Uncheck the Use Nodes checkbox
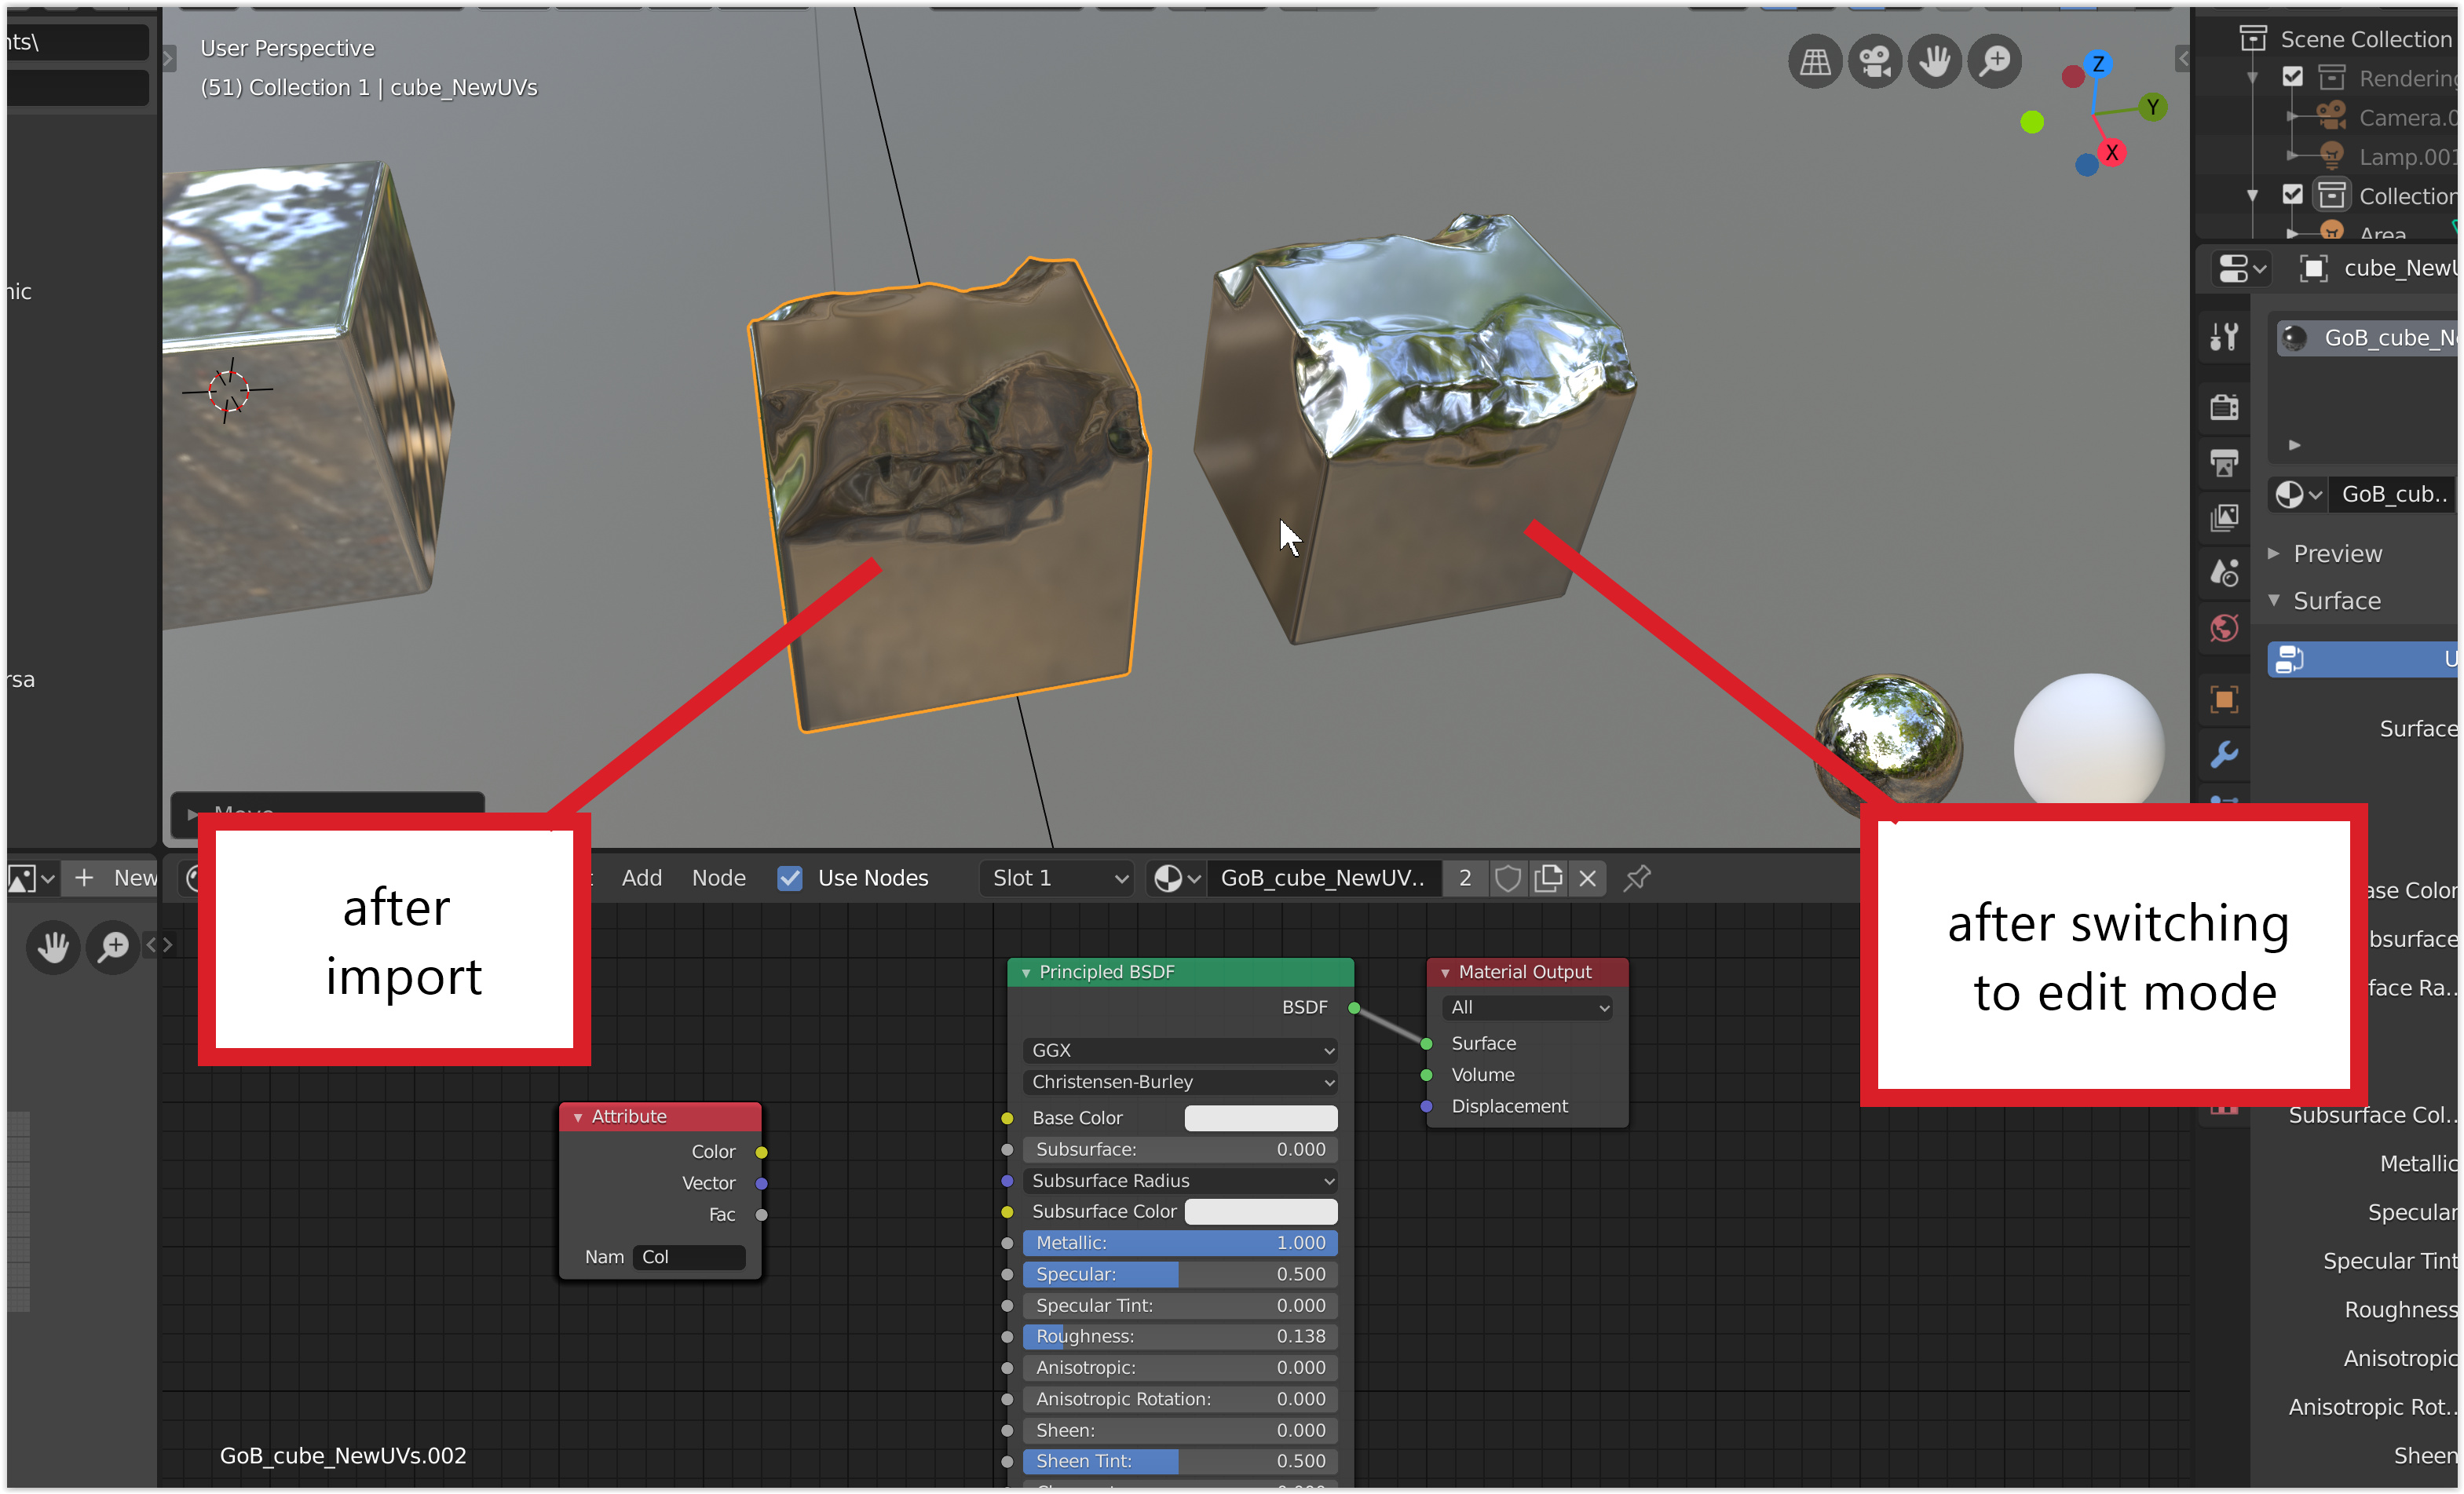2464x1494 pixels. coord(790,878)
